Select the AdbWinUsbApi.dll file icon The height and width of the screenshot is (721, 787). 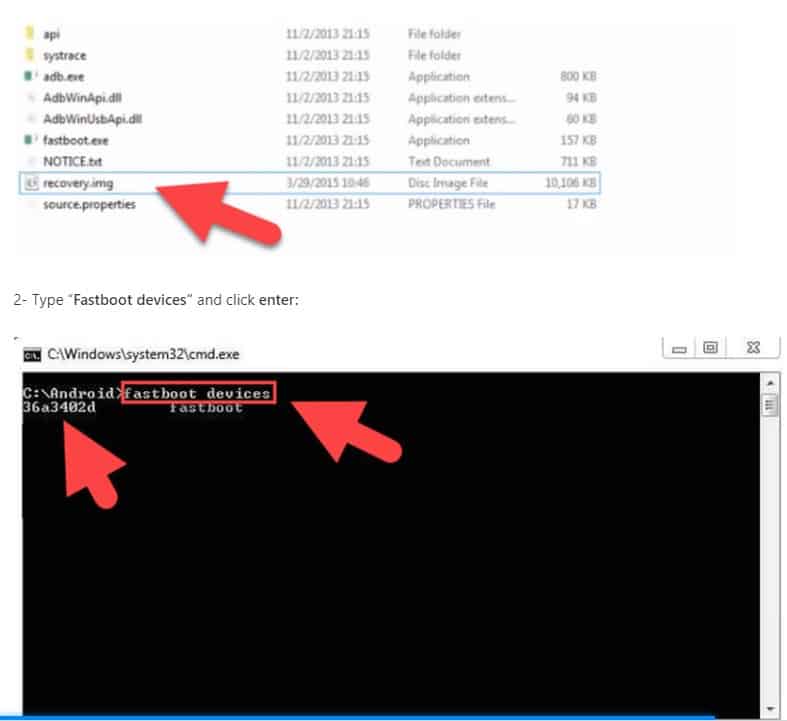pyautogui.click(x=31, y=119)
